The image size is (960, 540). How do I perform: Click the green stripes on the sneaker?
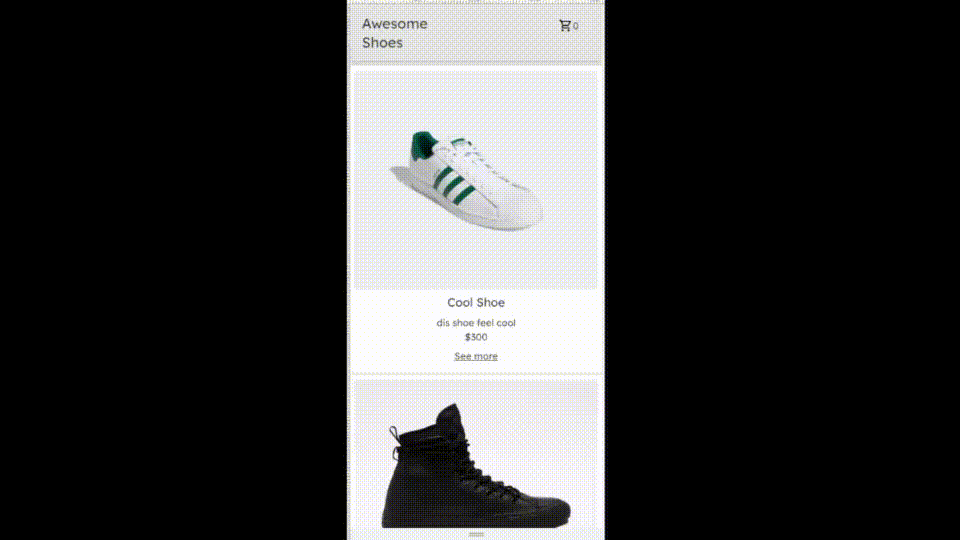(x=454, y=186)
